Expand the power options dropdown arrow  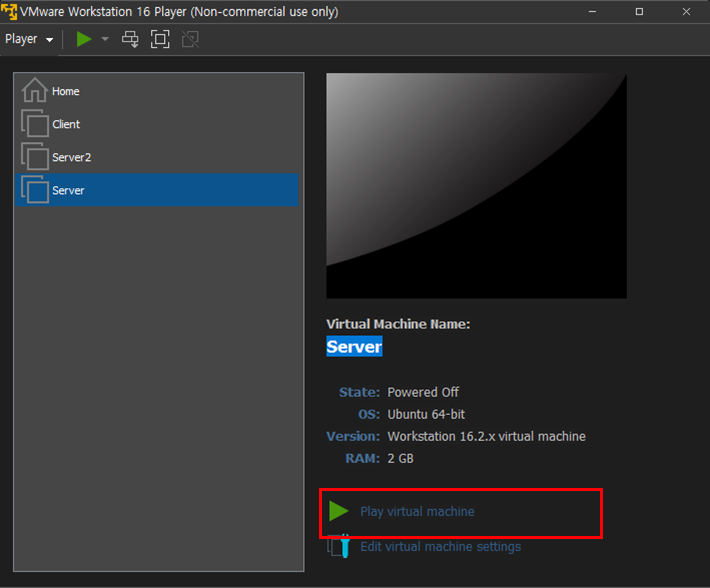coord(105,39)
